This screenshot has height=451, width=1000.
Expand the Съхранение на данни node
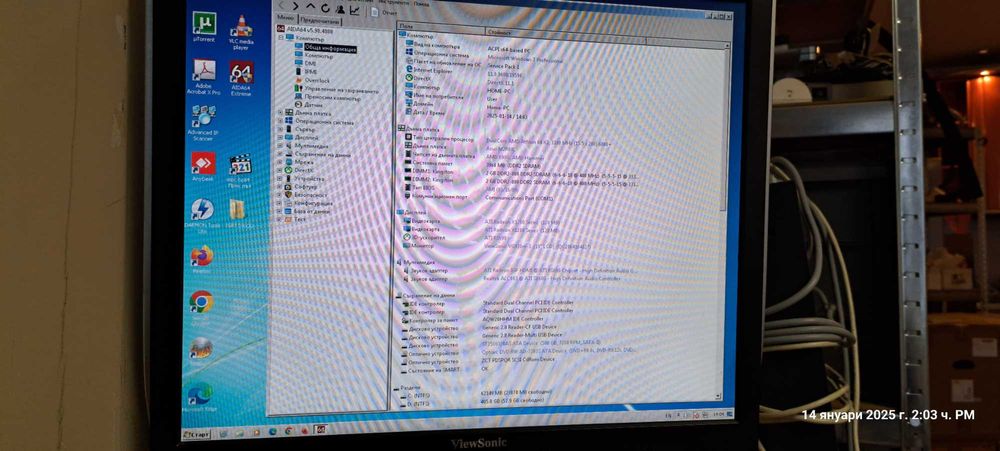280,154
